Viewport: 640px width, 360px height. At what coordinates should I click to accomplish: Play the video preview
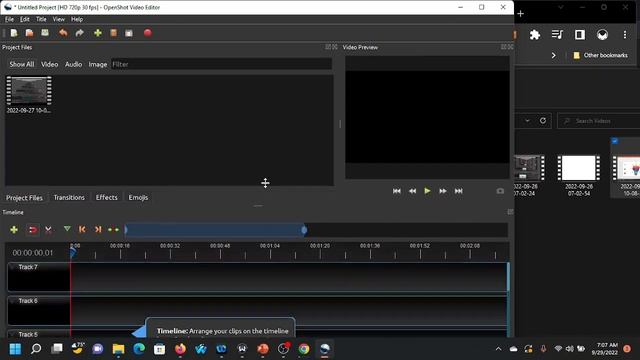[x=427, y=191]
